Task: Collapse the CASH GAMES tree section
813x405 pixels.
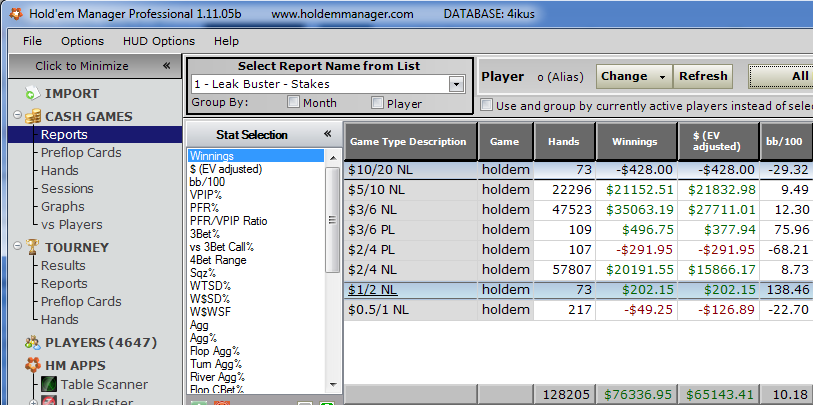Action: [x=18, y=117]
